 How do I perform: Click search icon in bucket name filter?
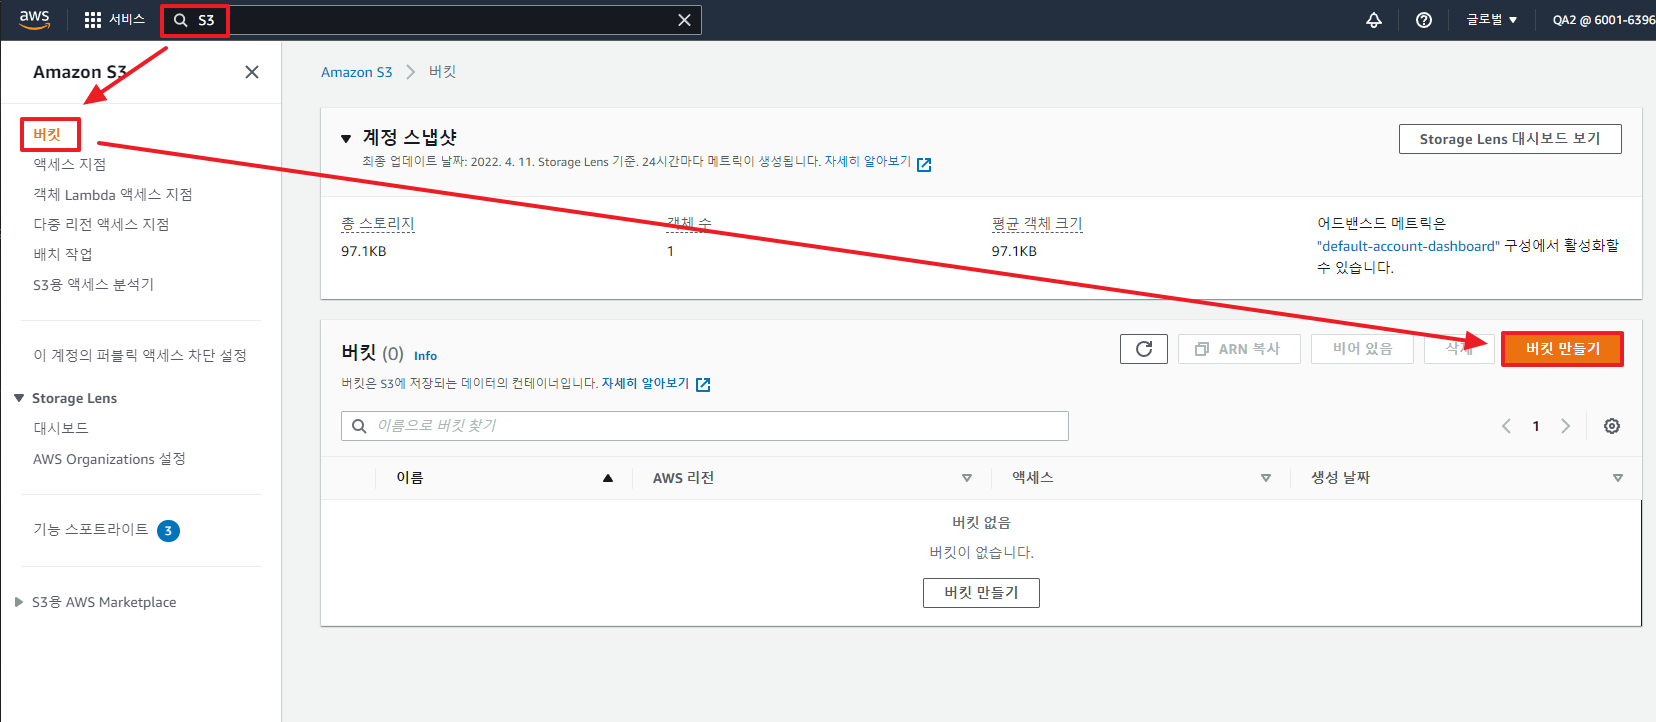359,426
